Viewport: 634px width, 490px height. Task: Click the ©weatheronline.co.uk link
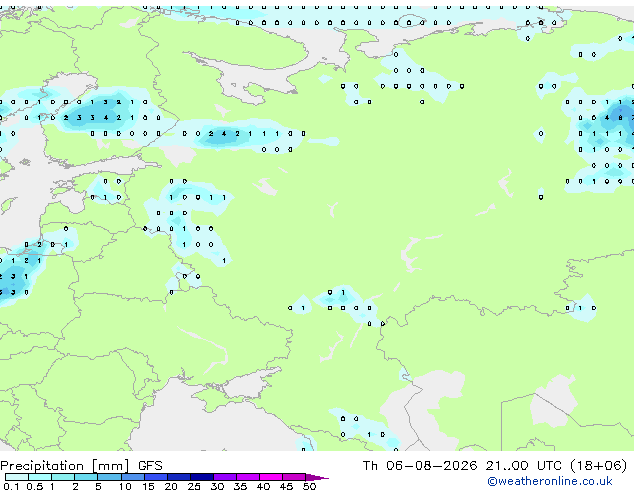pyautogui.click(x=549, y=481)
